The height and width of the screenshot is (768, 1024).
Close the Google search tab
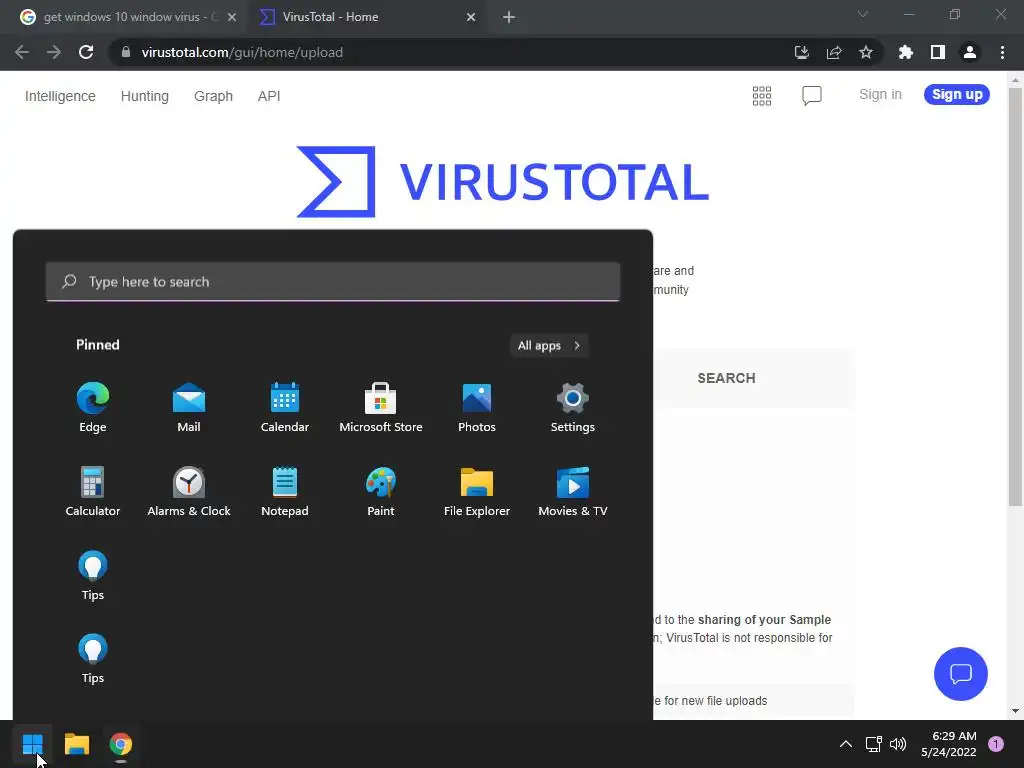click(232, 17)
